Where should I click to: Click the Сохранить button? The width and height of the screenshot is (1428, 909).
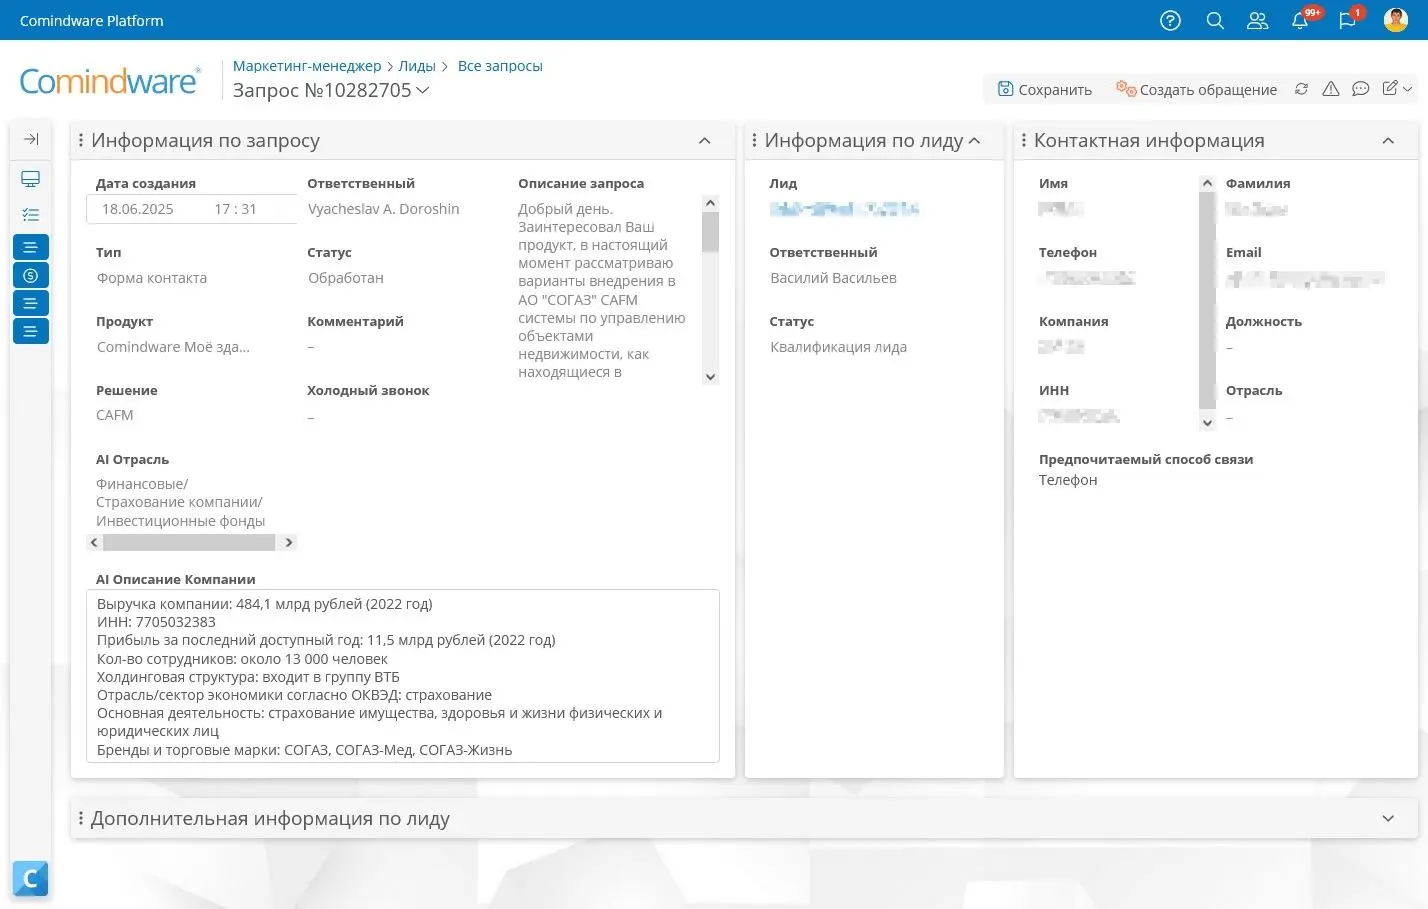1045,89
